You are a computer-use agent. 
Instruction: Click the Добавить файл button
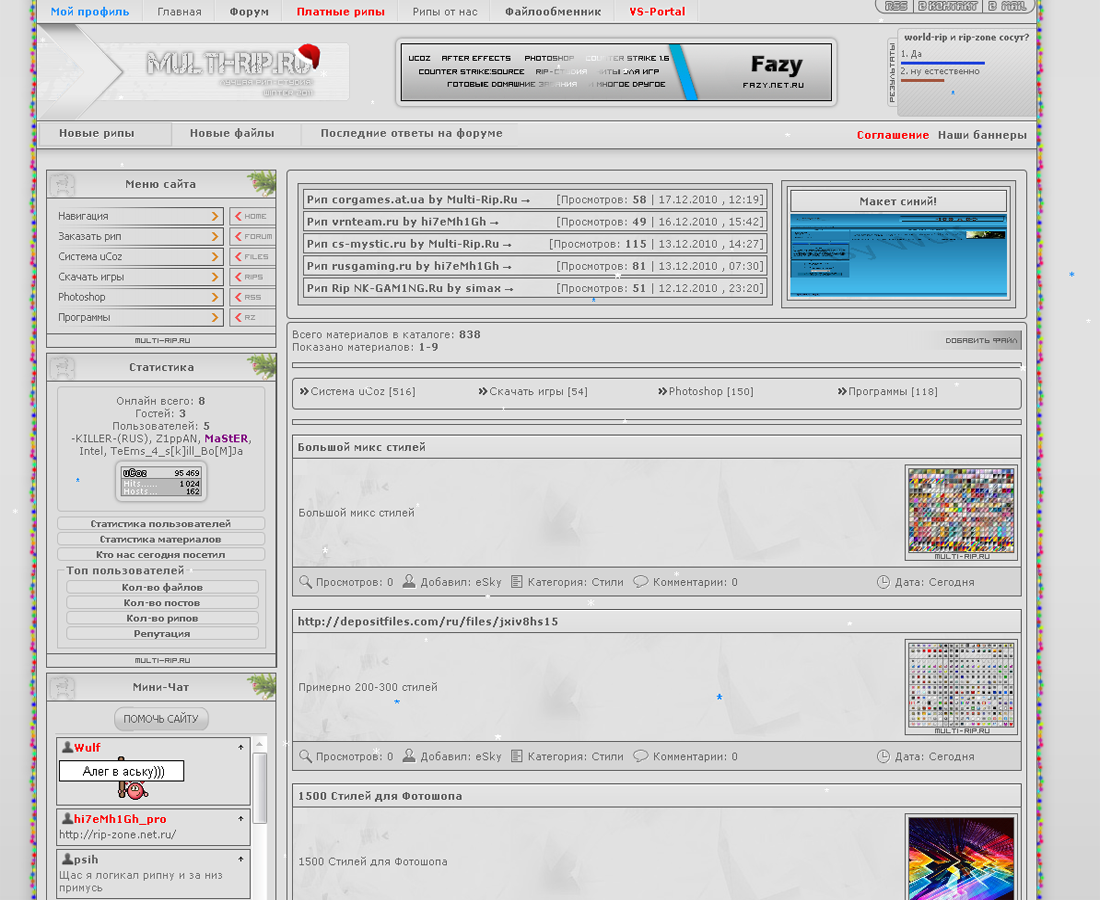point(980,341)
